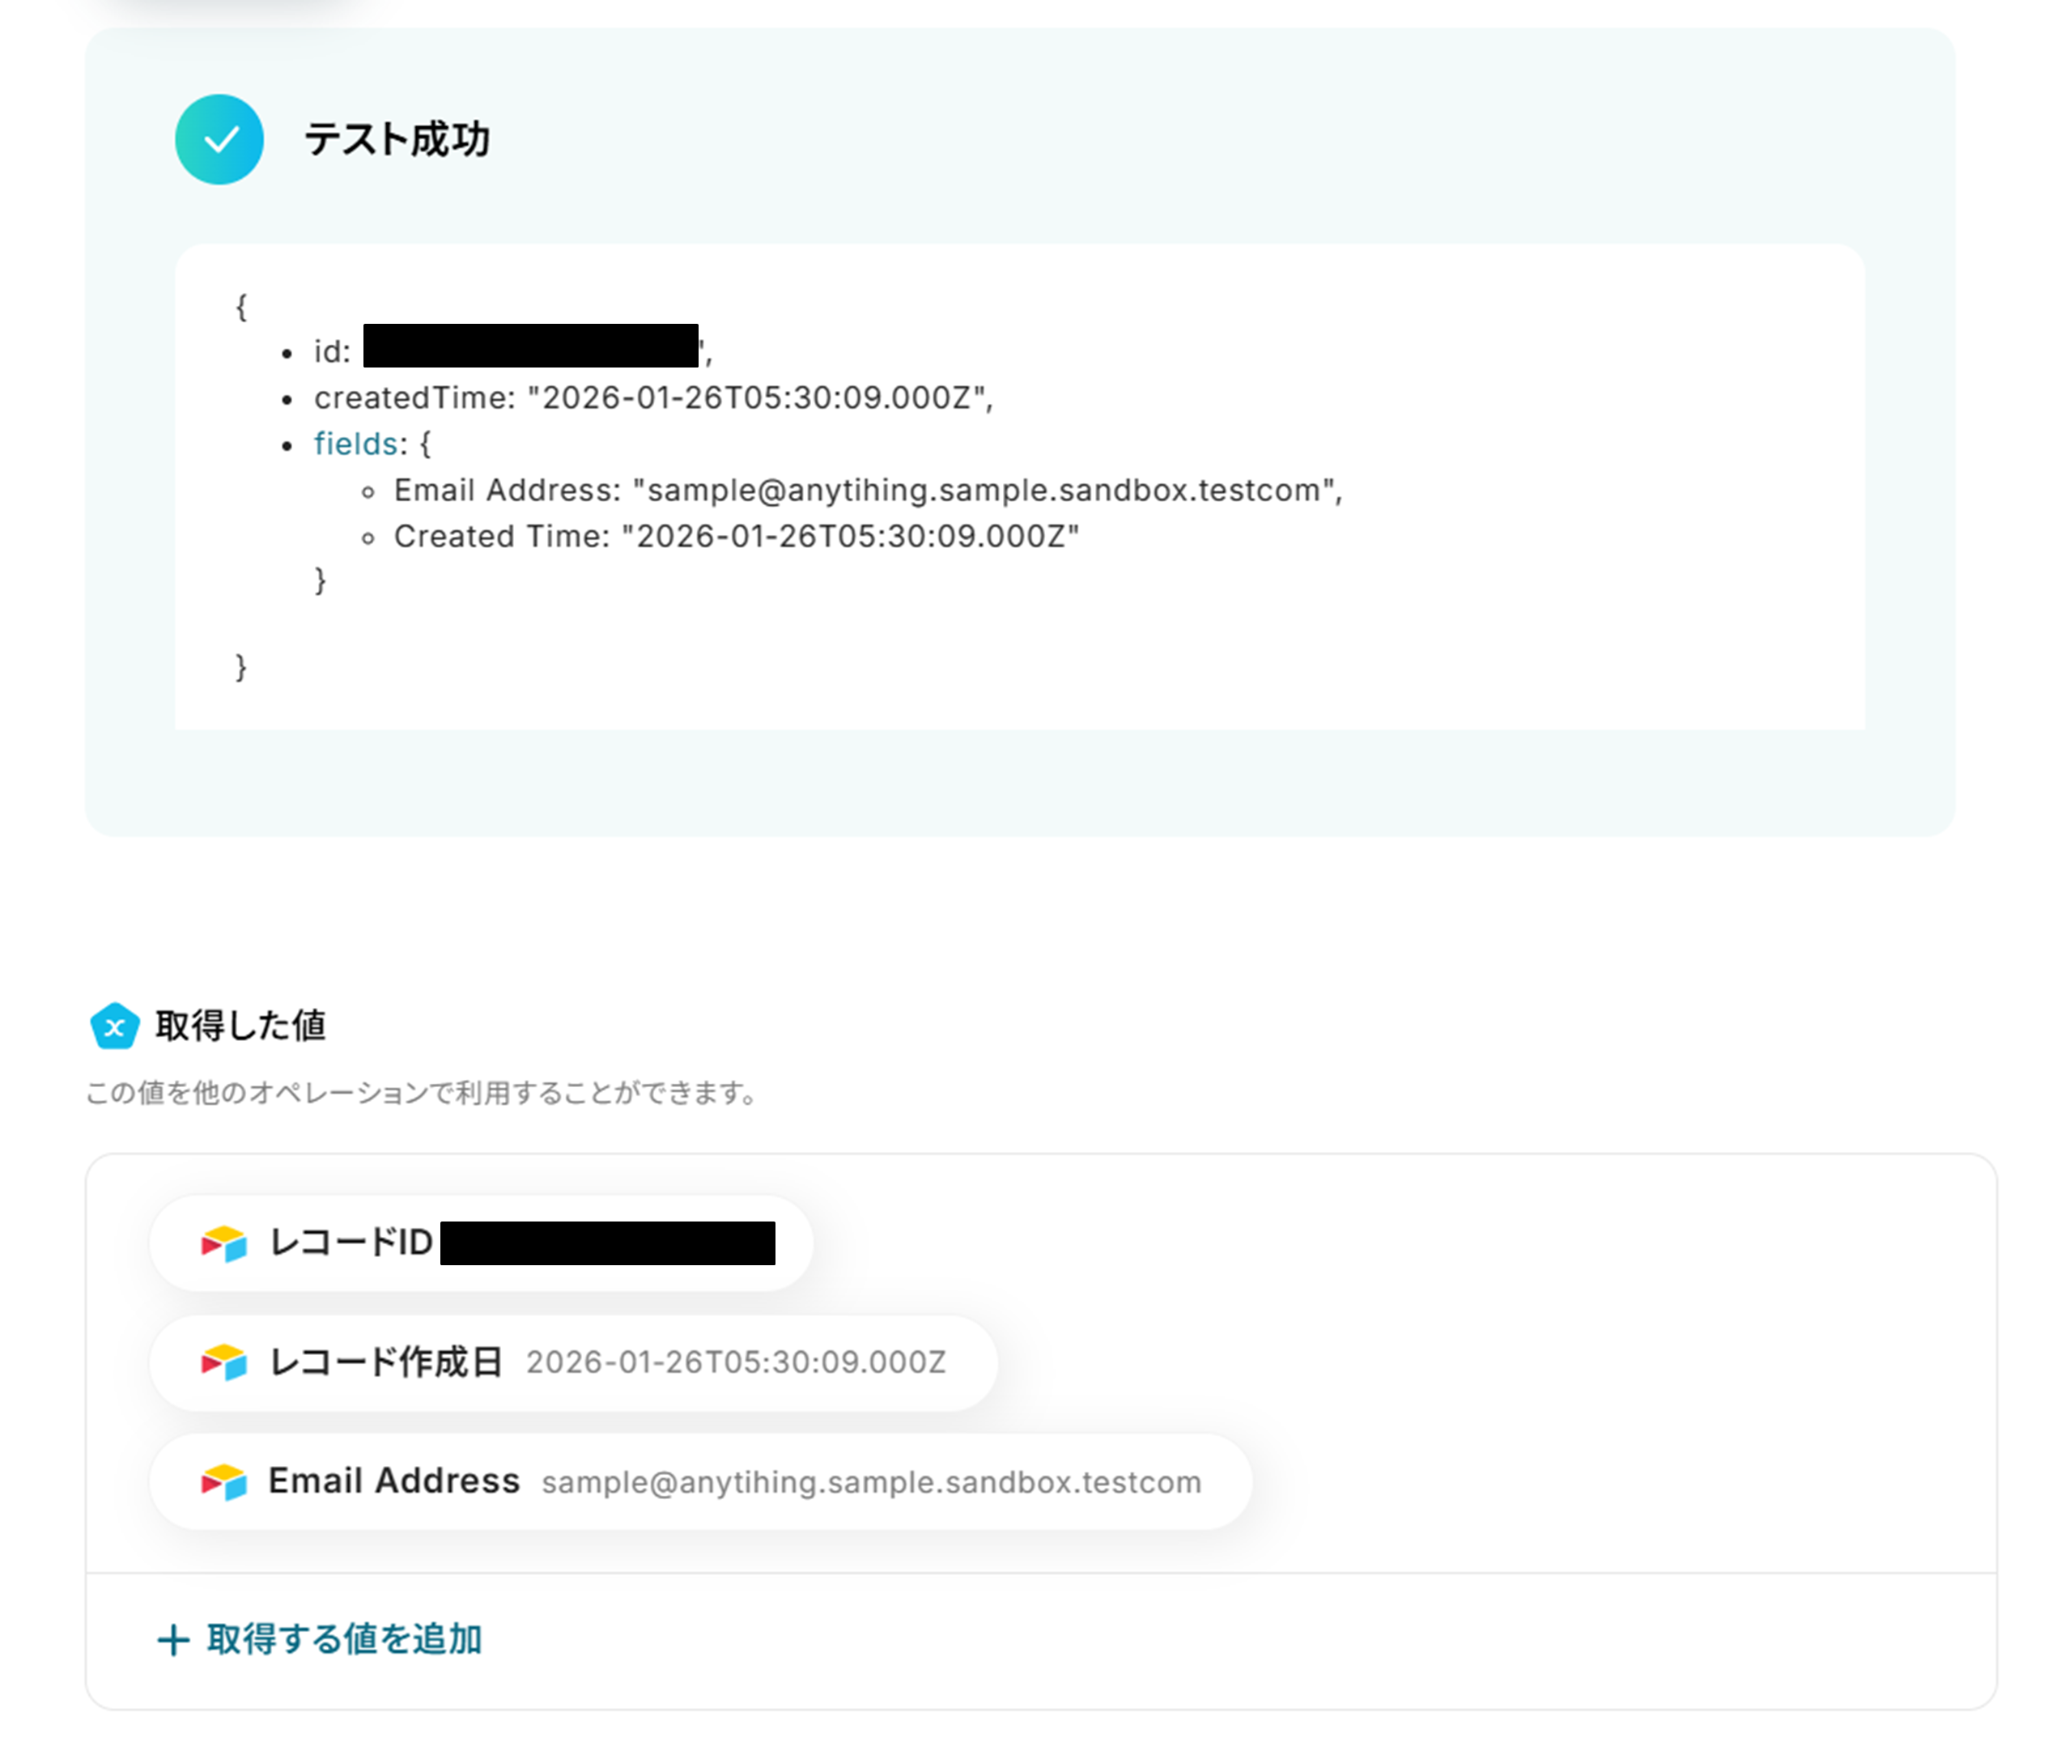
Task: Click the createdTime line in JSON result
Action: click(652, 398)
